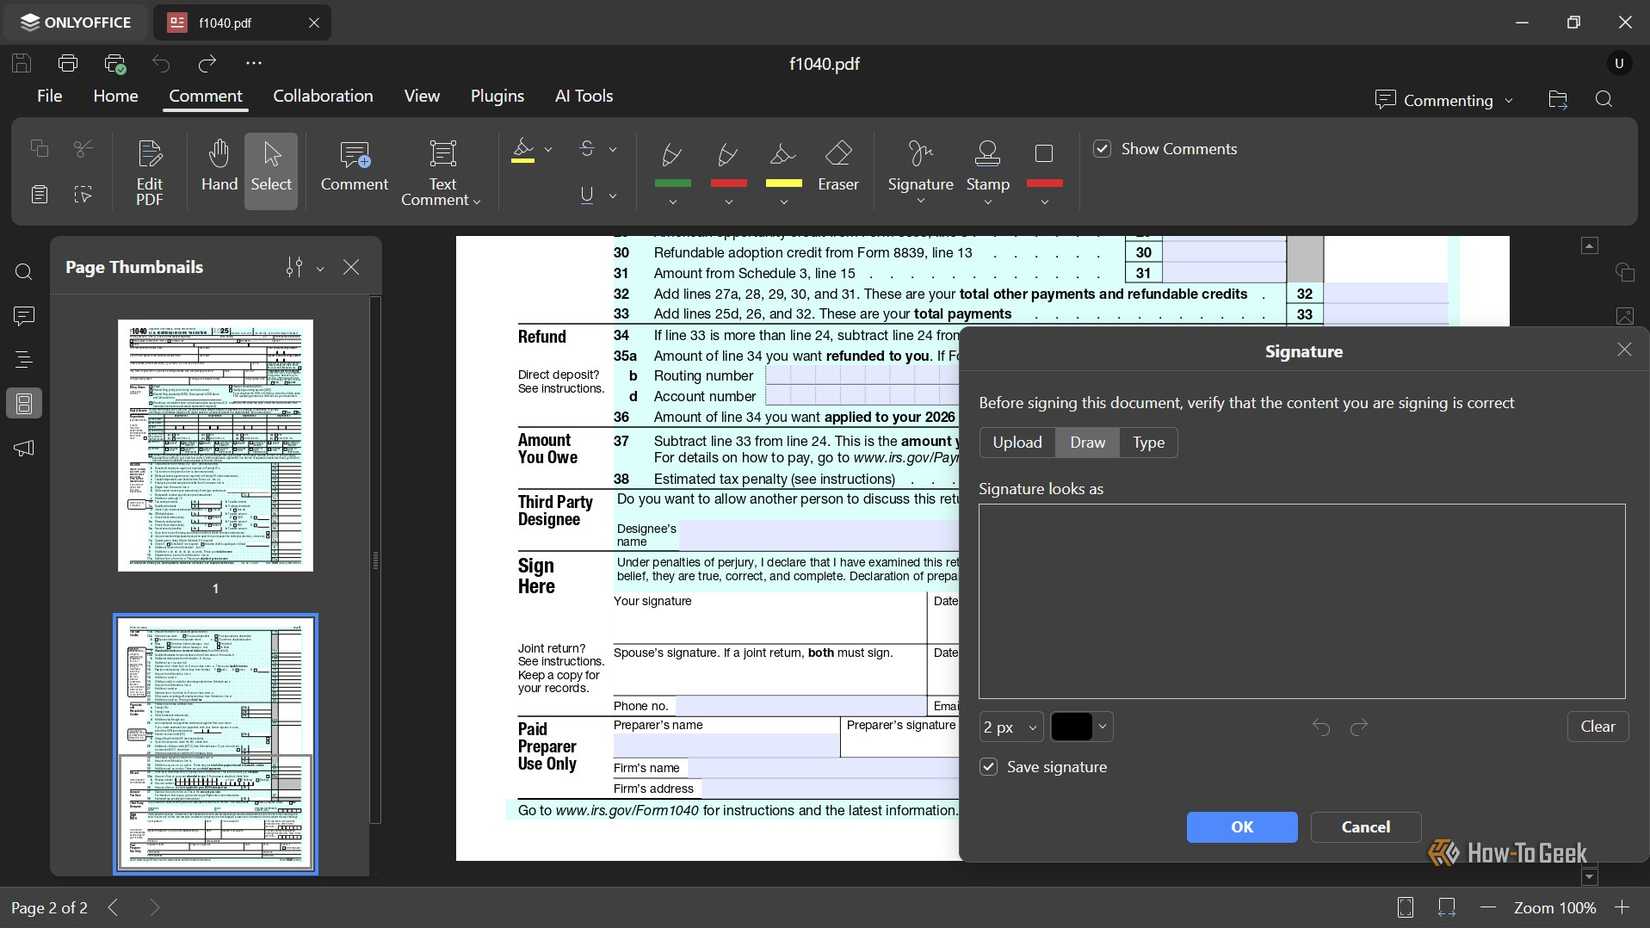Select the Hand tool
This screenshot has height=929, width=1650.
tap(219, 168)
